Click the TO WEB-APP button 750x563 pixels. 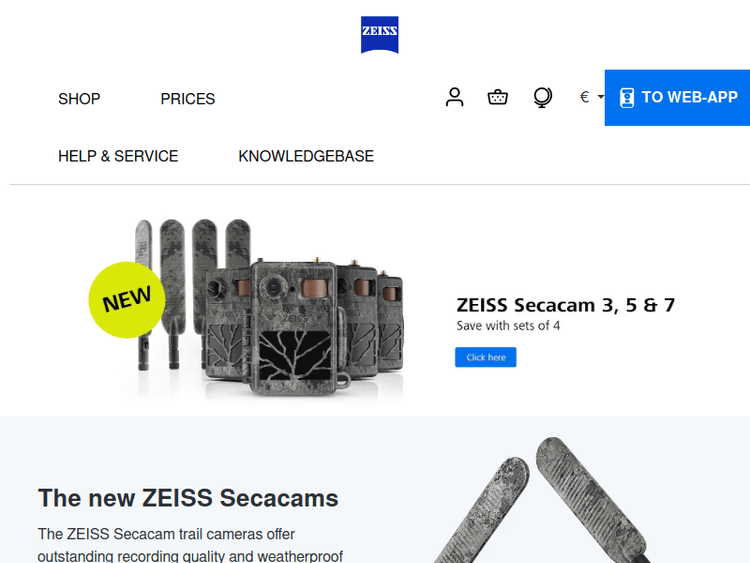[x=677, y=98]
